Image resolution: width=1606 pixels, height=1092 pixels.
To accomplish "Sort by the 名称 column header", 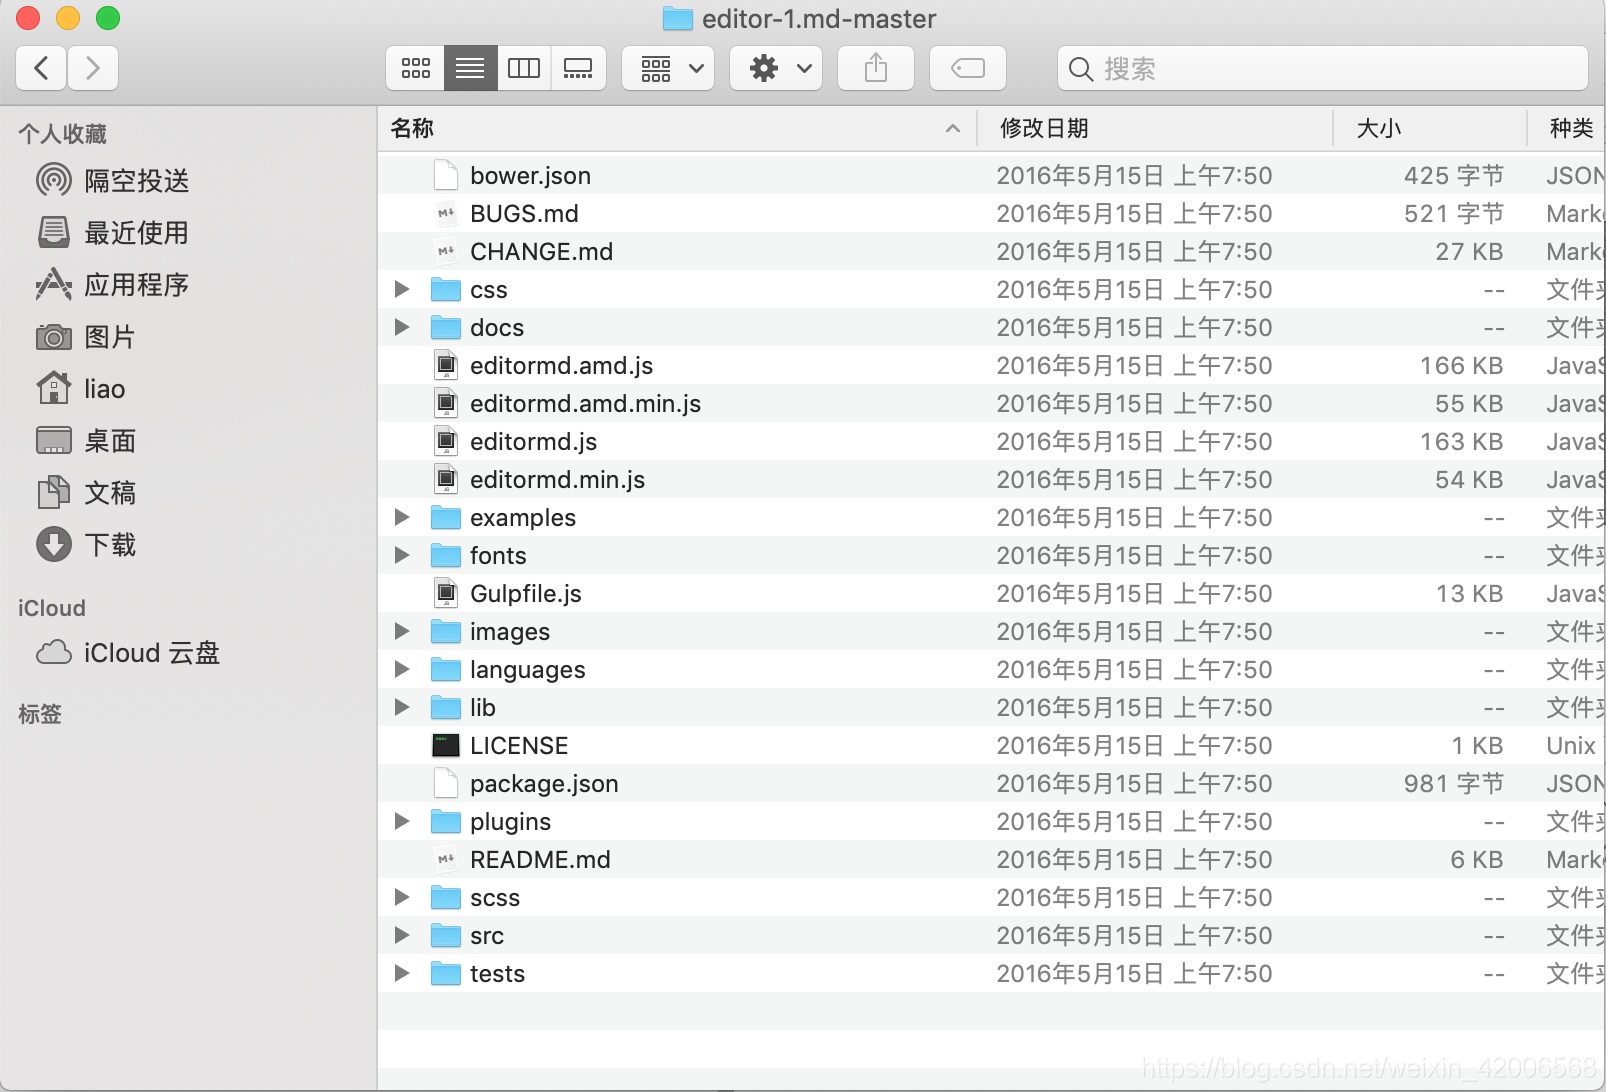I will [677, 128].
